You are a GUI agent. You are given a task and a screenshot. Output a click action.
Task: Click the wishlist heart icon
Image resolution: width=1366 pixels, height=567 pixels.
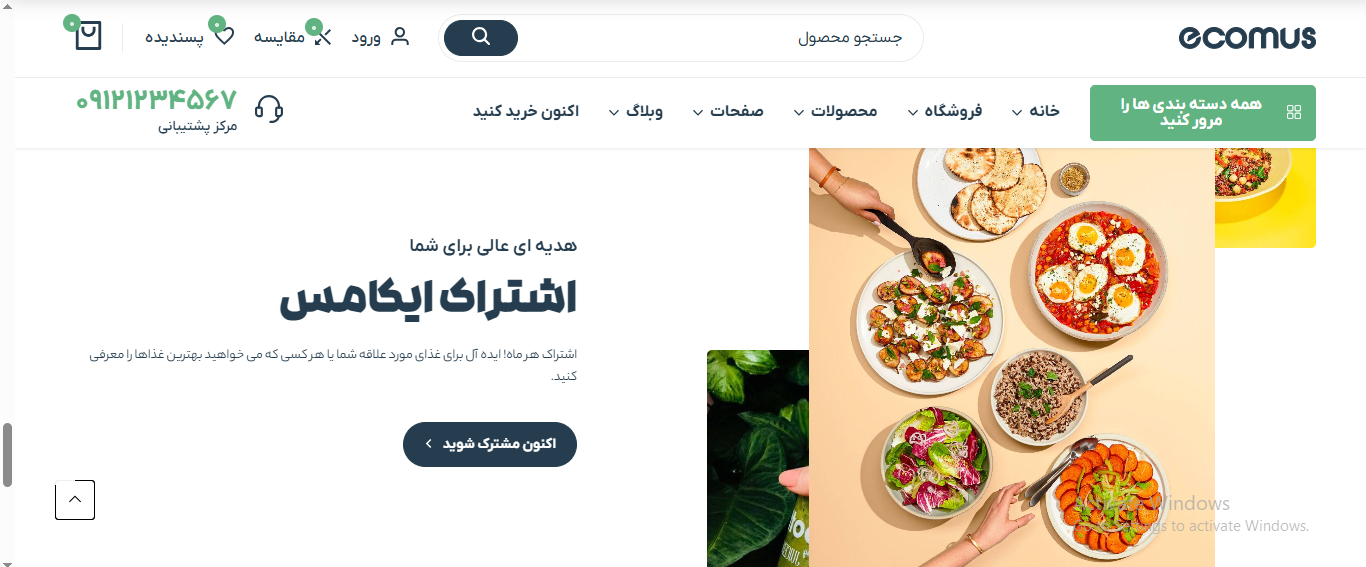coord(225,37)
